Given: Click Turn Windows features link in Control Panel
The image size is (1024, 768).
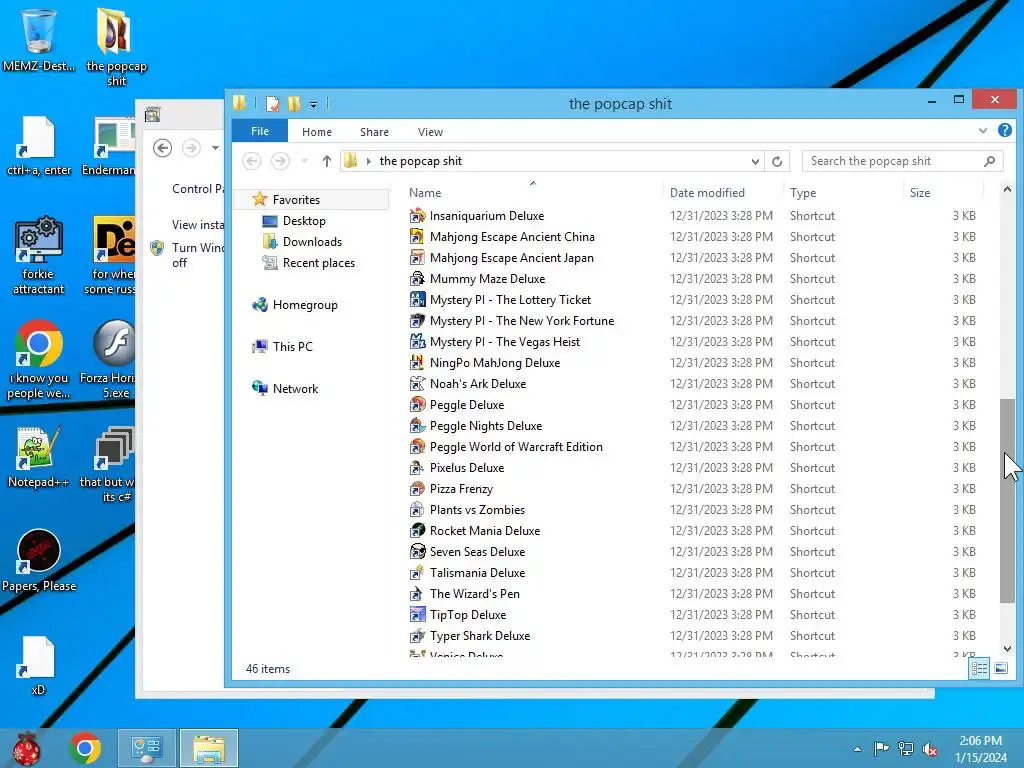Looking at the screenshot, I should click(x=198, y=255).
